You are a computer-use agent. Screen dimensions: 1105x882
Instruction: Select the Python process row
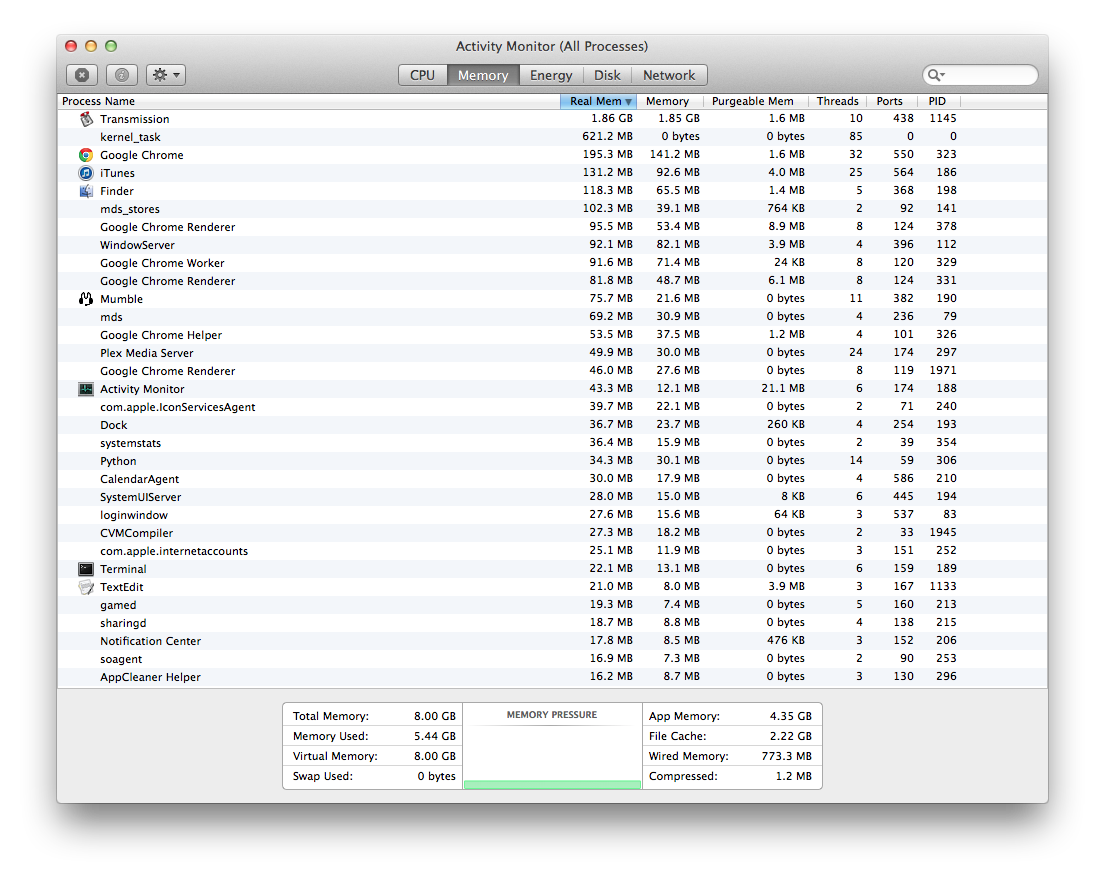click(x=552, y=461)
